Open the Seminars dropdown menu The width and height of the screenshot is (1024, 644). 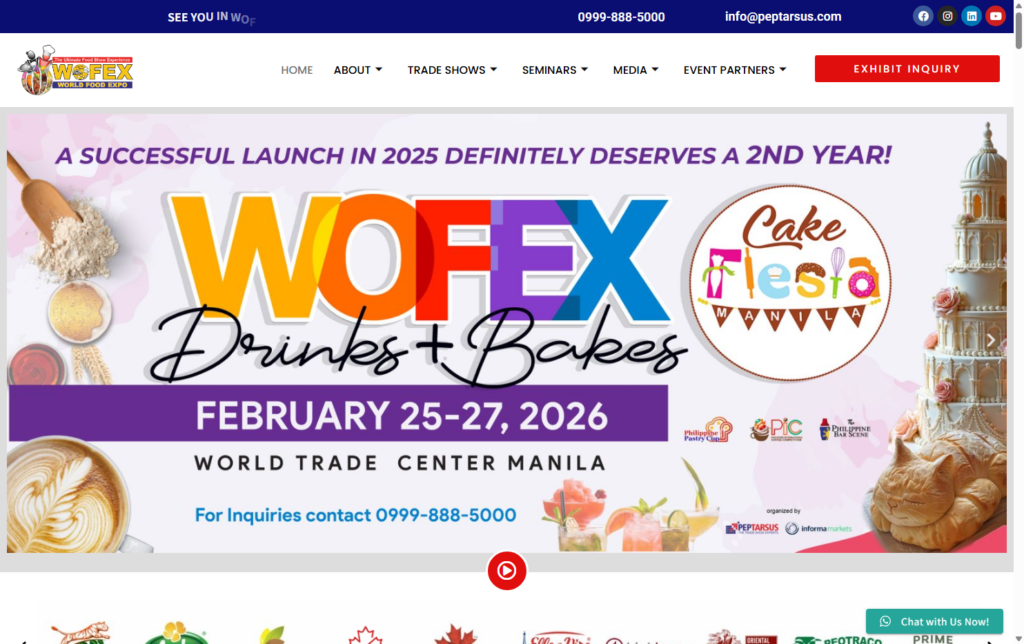555,70
